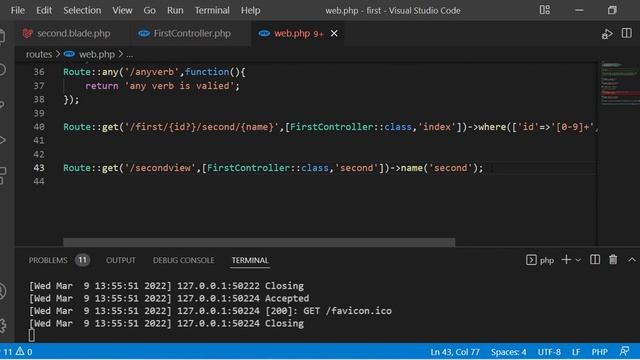Click the php terminal shell label

(x=540, y=260)
